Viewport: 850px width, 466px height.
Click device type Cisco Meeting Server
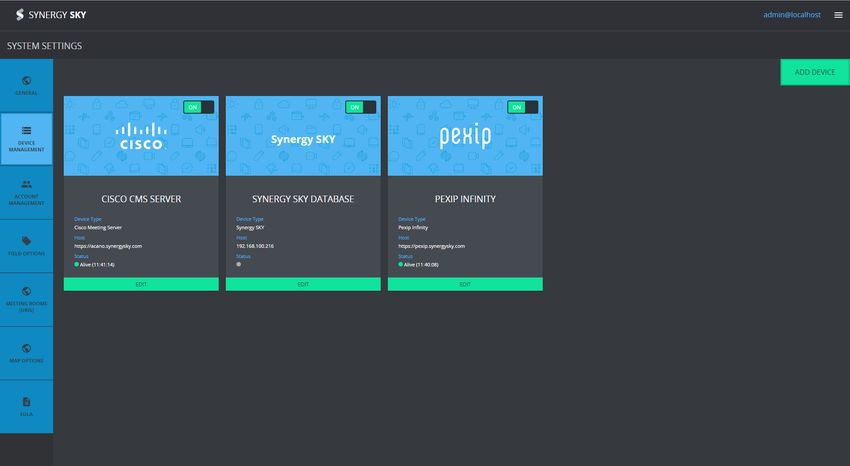98,228
